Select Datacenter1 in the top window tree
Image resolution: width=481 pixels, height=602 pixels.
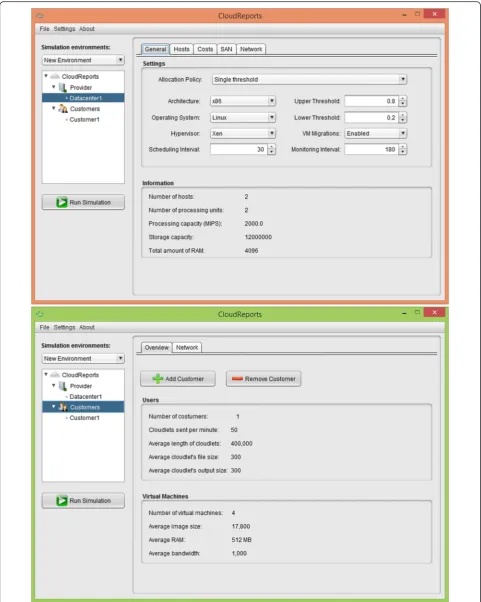[x=83, y=98]
